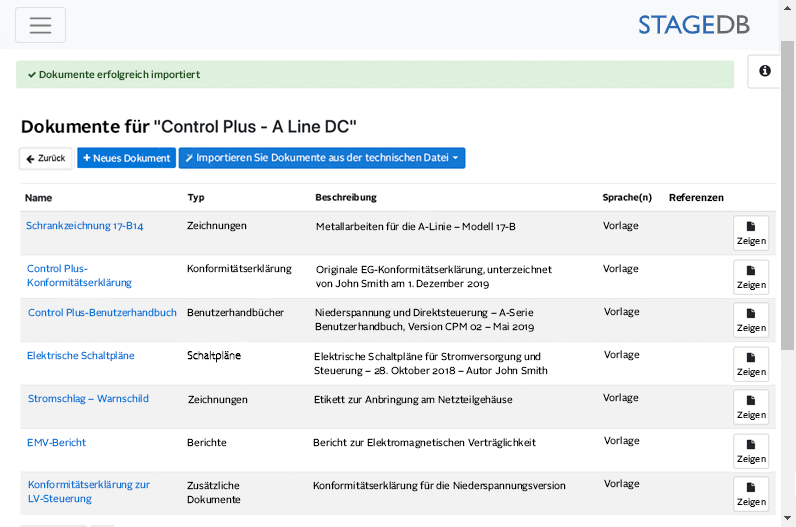Show the Stromschlag – Warnschild document
This screenshot has height=527, width=796.
tap(750, 407)
